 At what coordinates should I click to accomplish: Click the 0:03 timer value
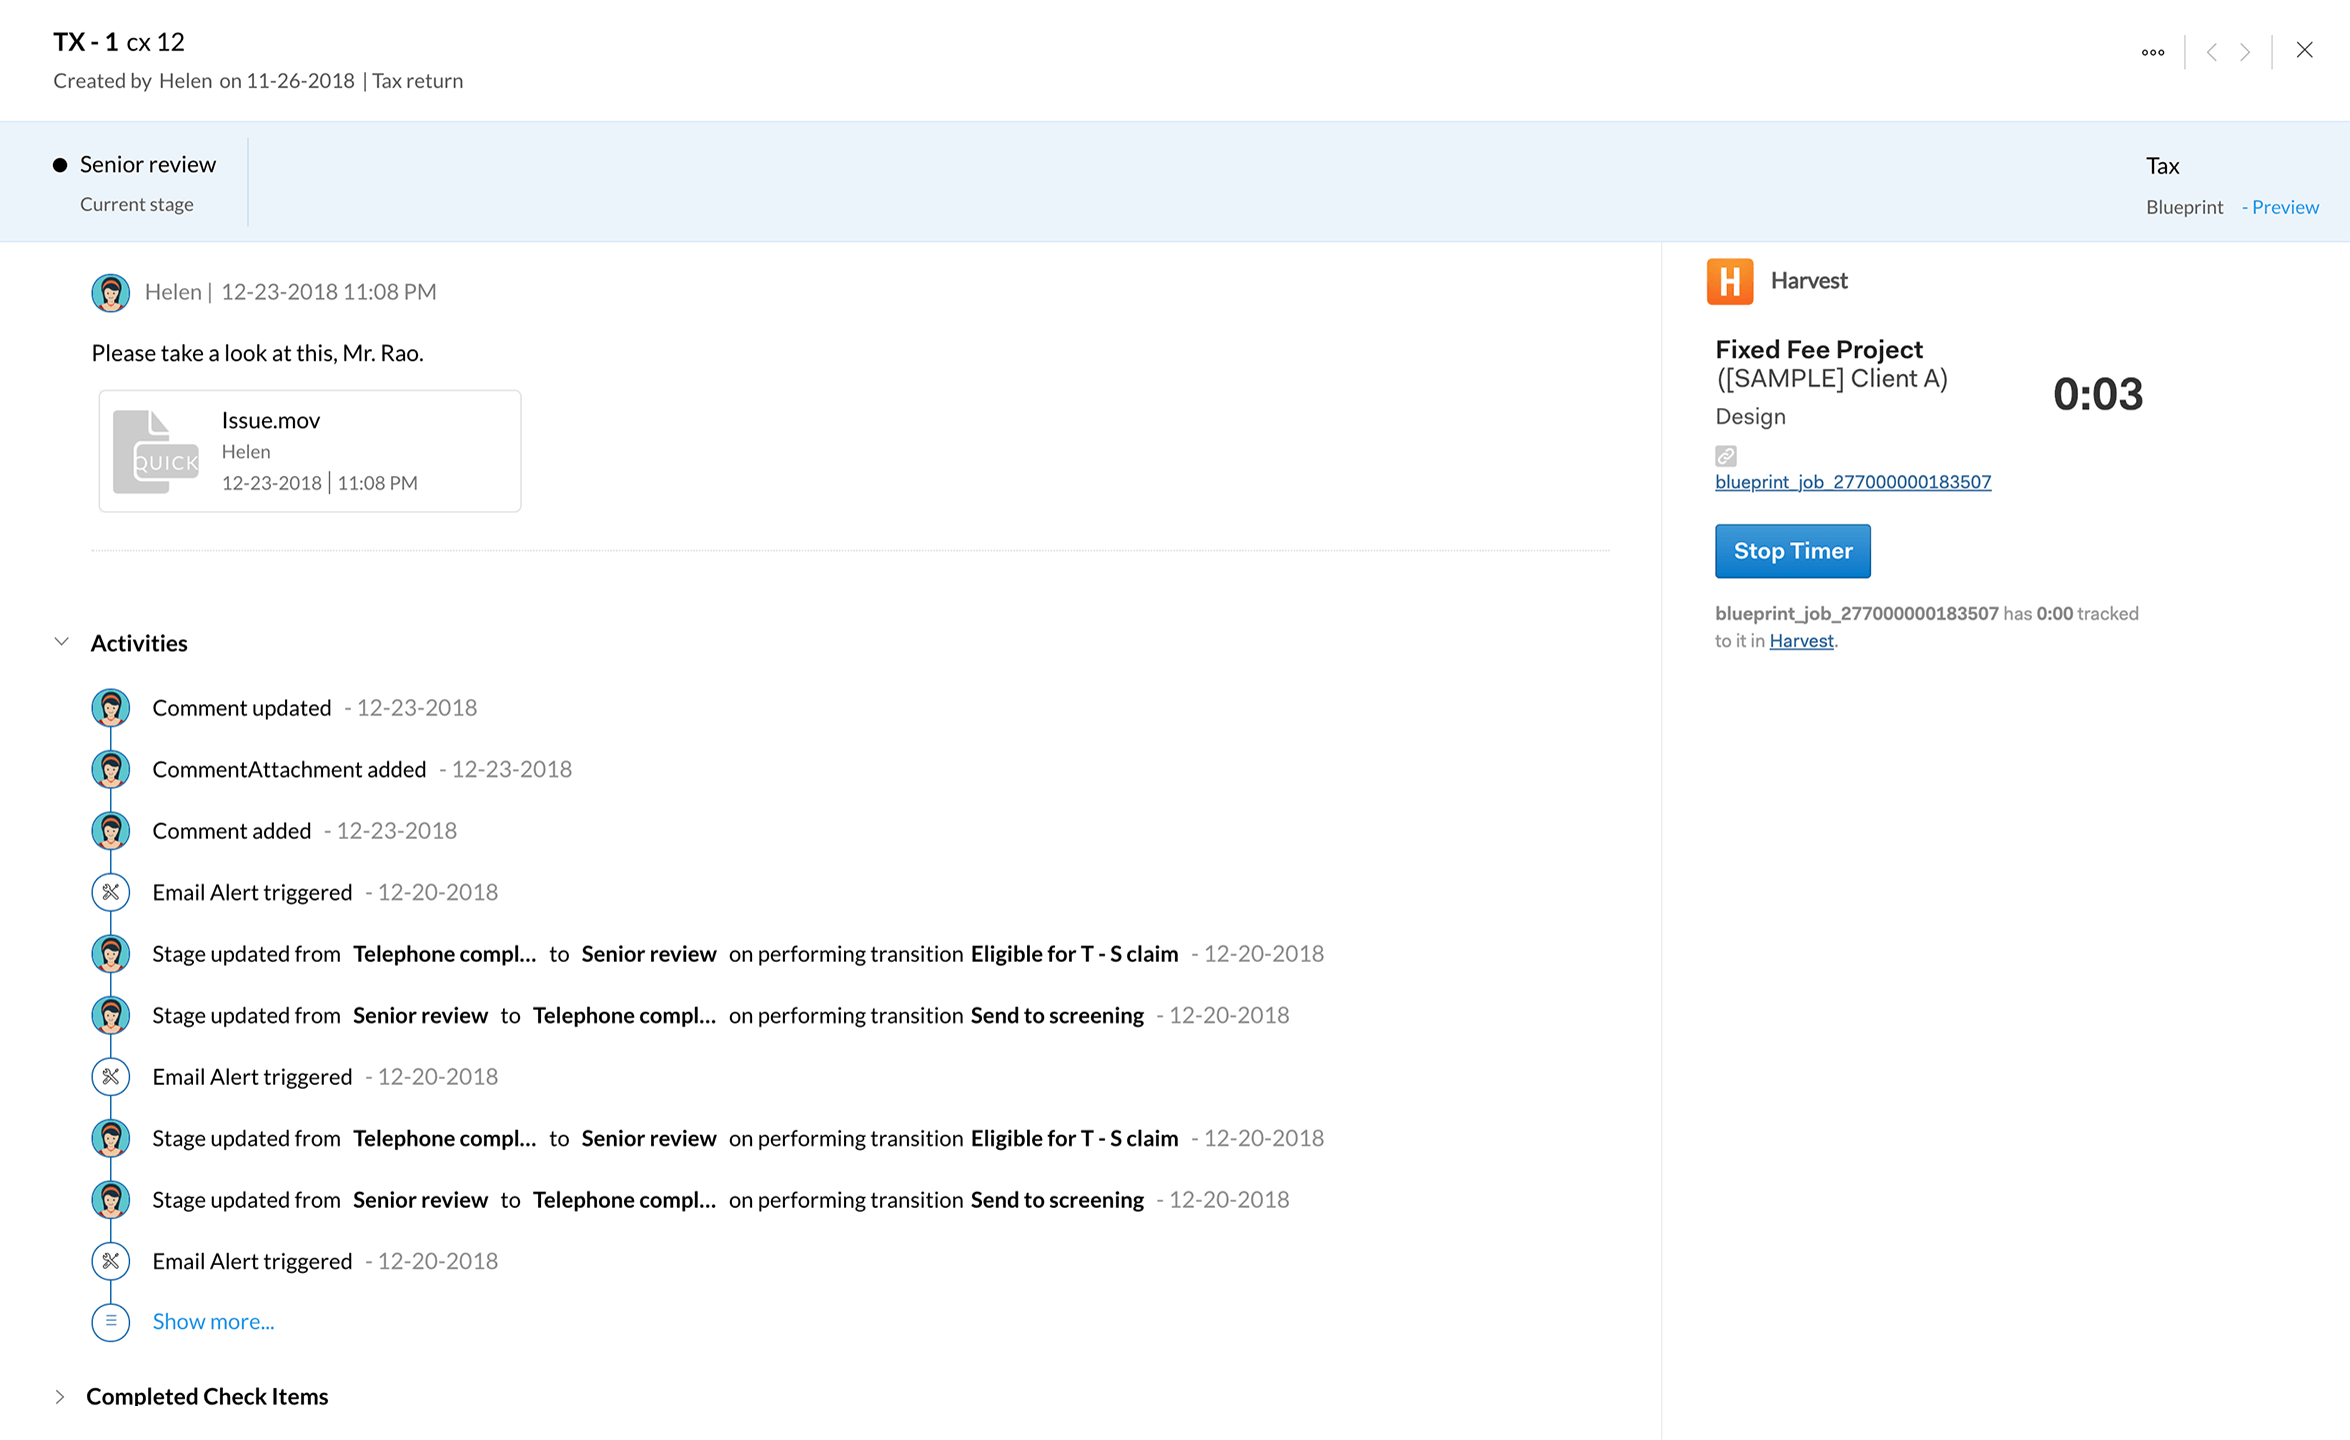pyautogui.click(x=2097, y=394)
